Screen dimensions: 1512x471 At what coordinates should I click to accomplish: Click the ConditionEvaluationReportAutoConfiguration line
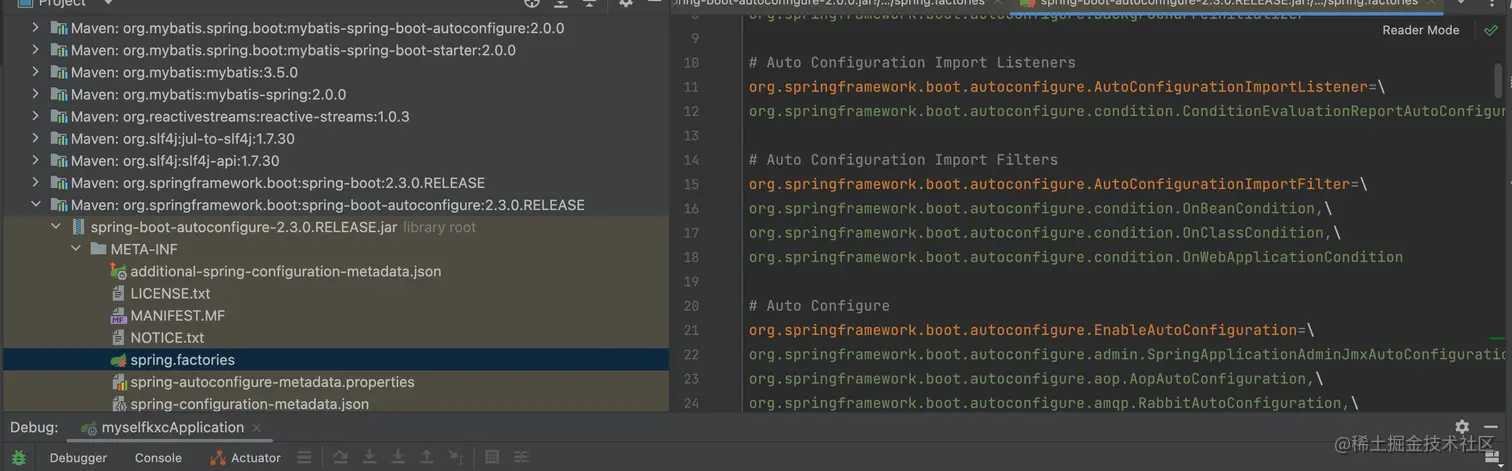pos(1127,111)
